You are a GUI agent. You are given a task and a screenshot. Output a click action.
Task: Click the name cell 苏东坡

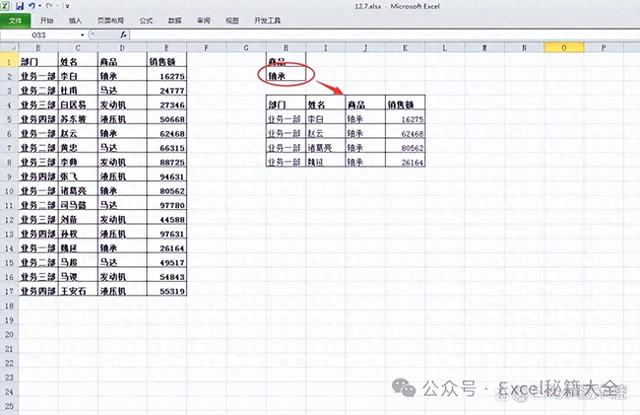78,119
